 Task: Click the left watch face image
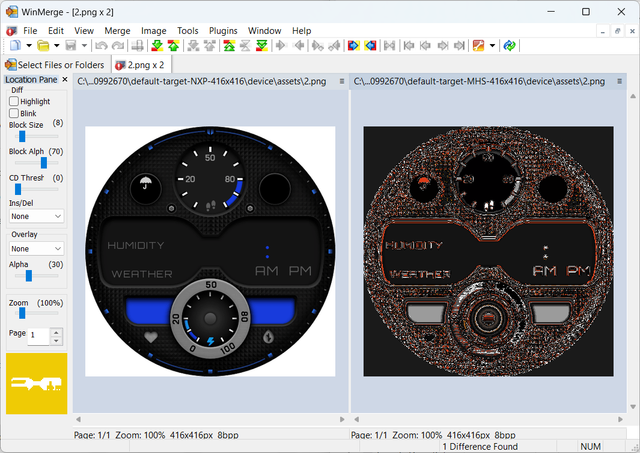pos(210,251)
